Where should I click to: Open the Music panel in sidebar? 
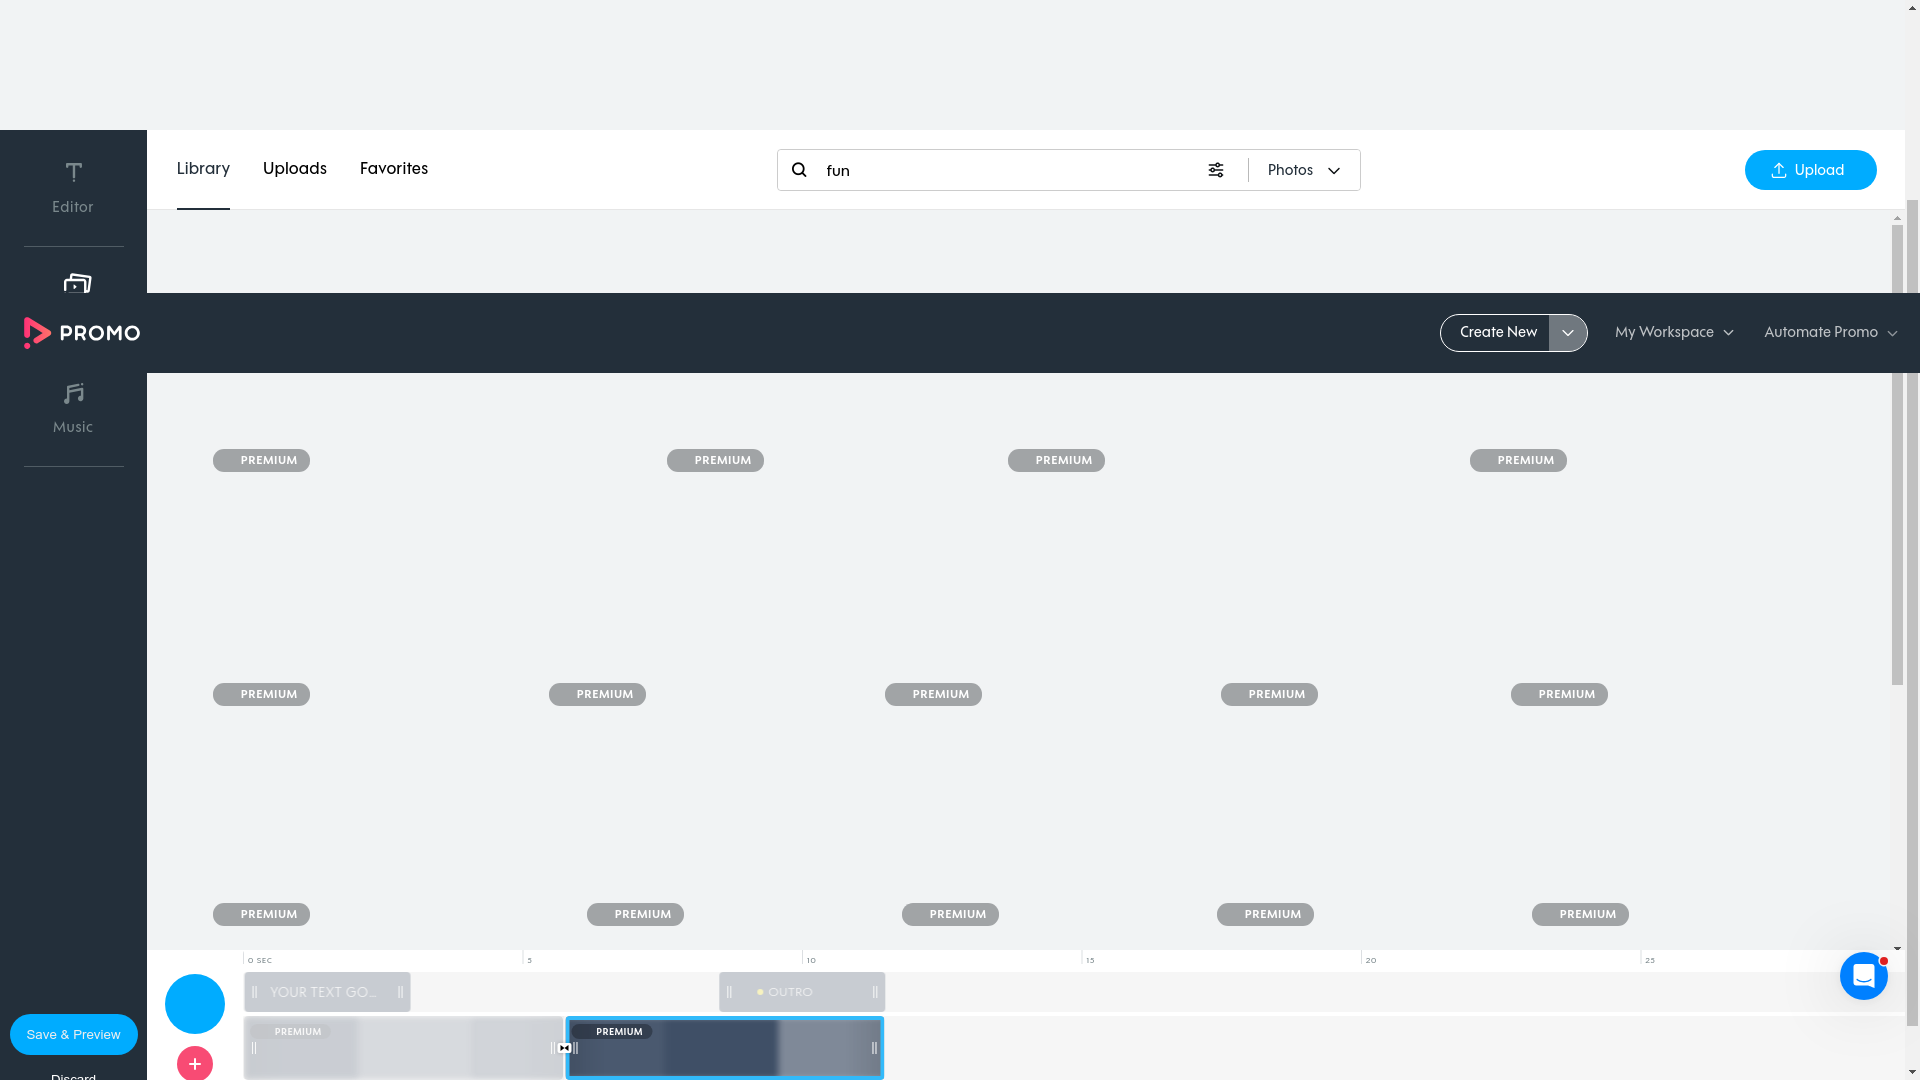pyautogui.click(x=73, y=408)
